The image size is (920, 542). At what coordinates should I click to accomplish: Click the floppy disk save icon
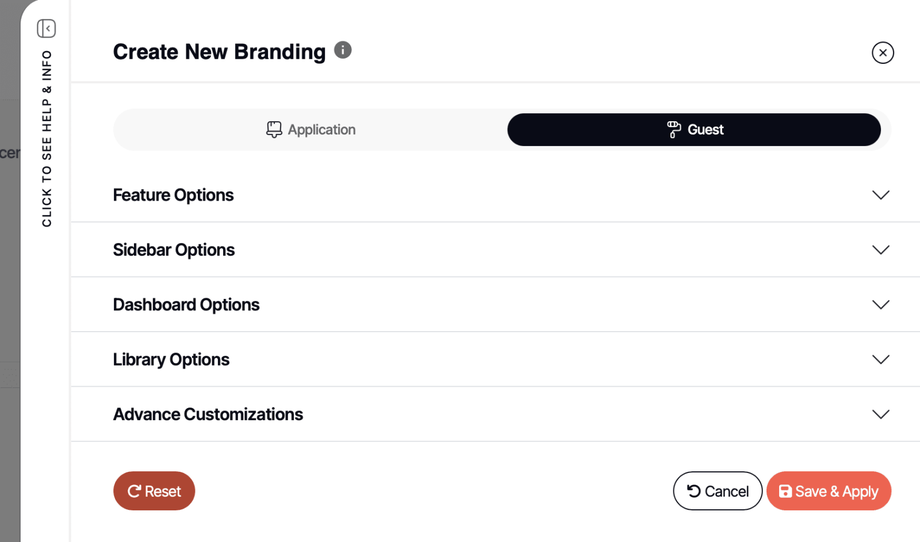[x=785, y=491]
